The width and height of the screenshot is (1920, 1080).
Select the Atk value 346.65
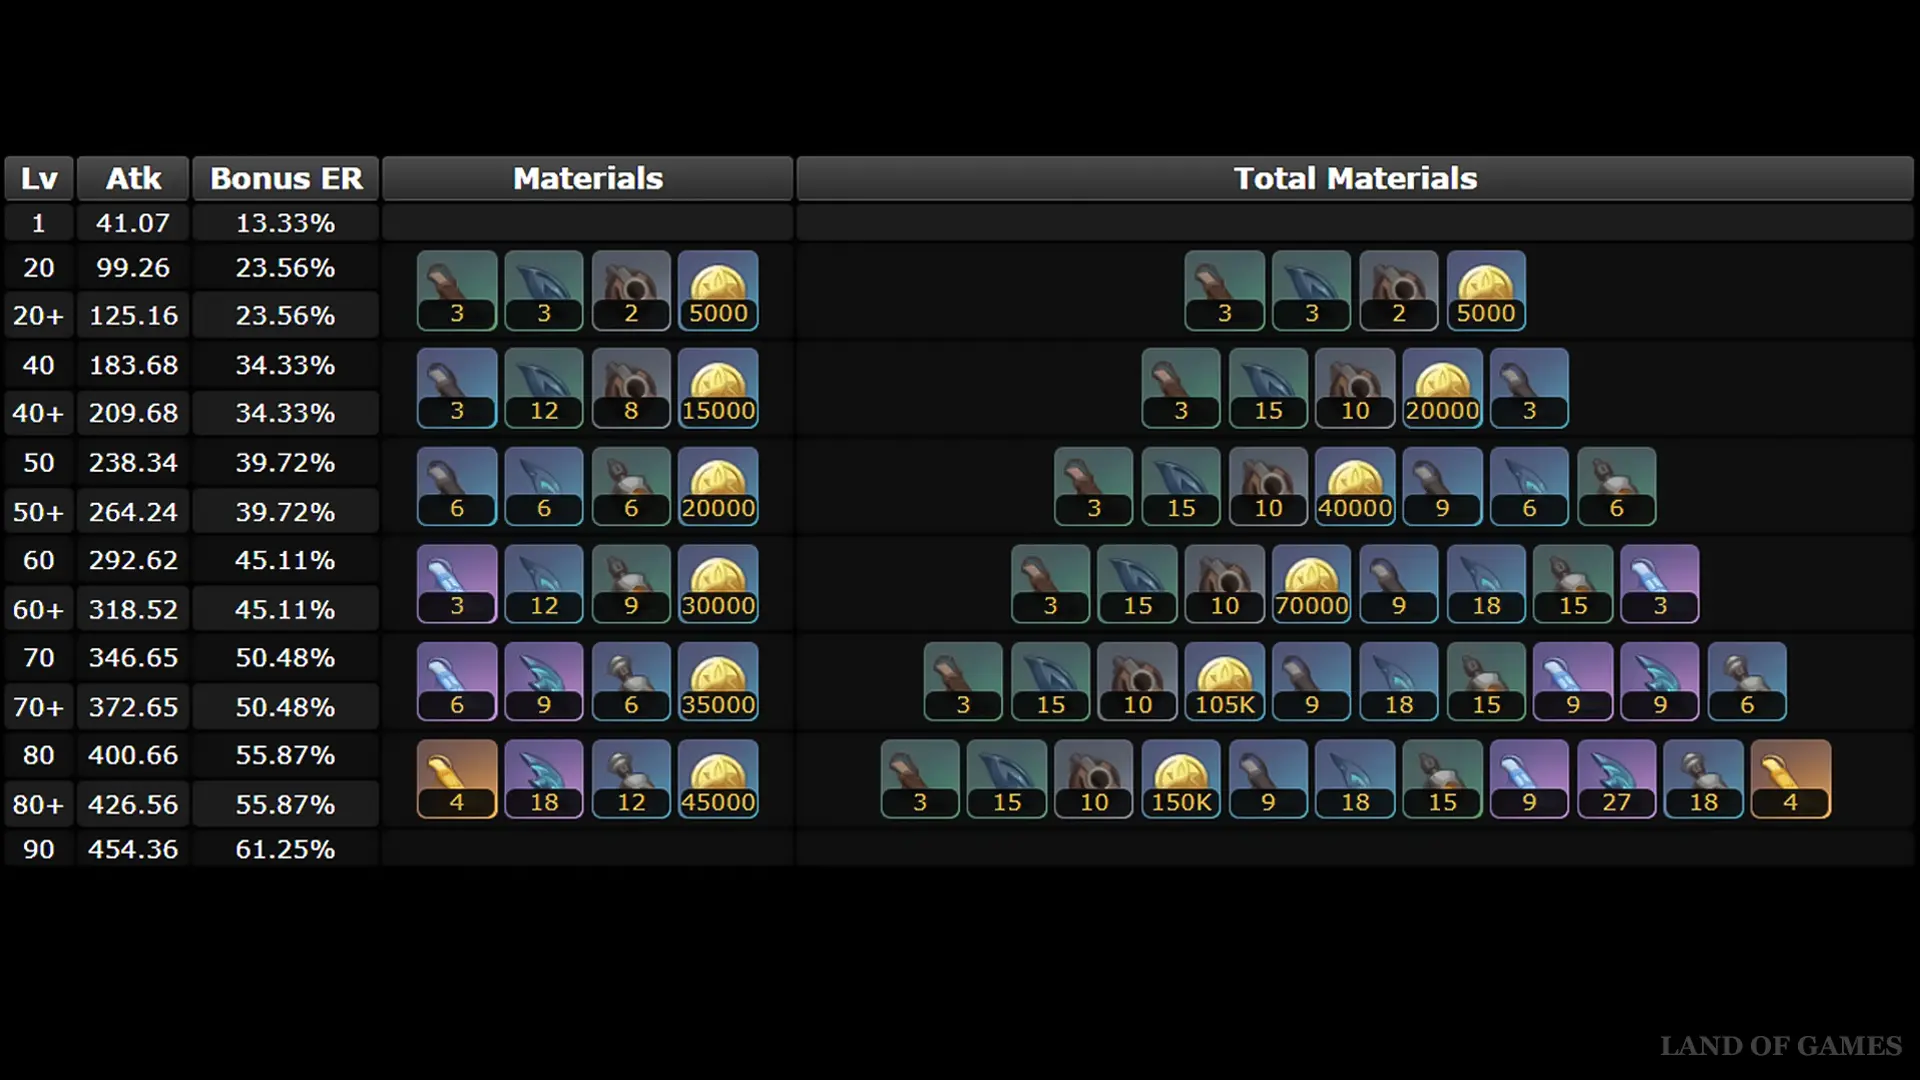click(133, 658)
